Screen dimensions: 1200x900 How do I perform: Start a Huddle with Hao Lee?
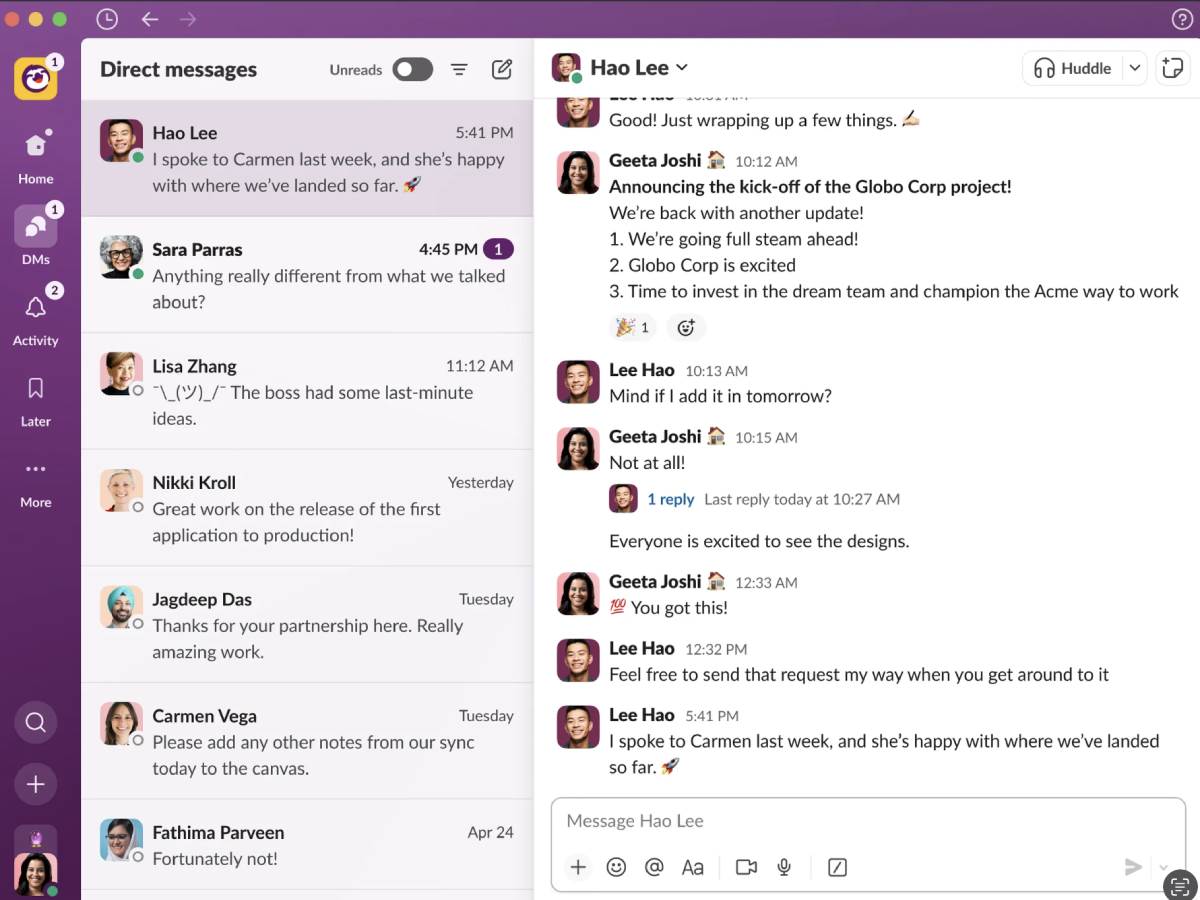(1073, 68)
